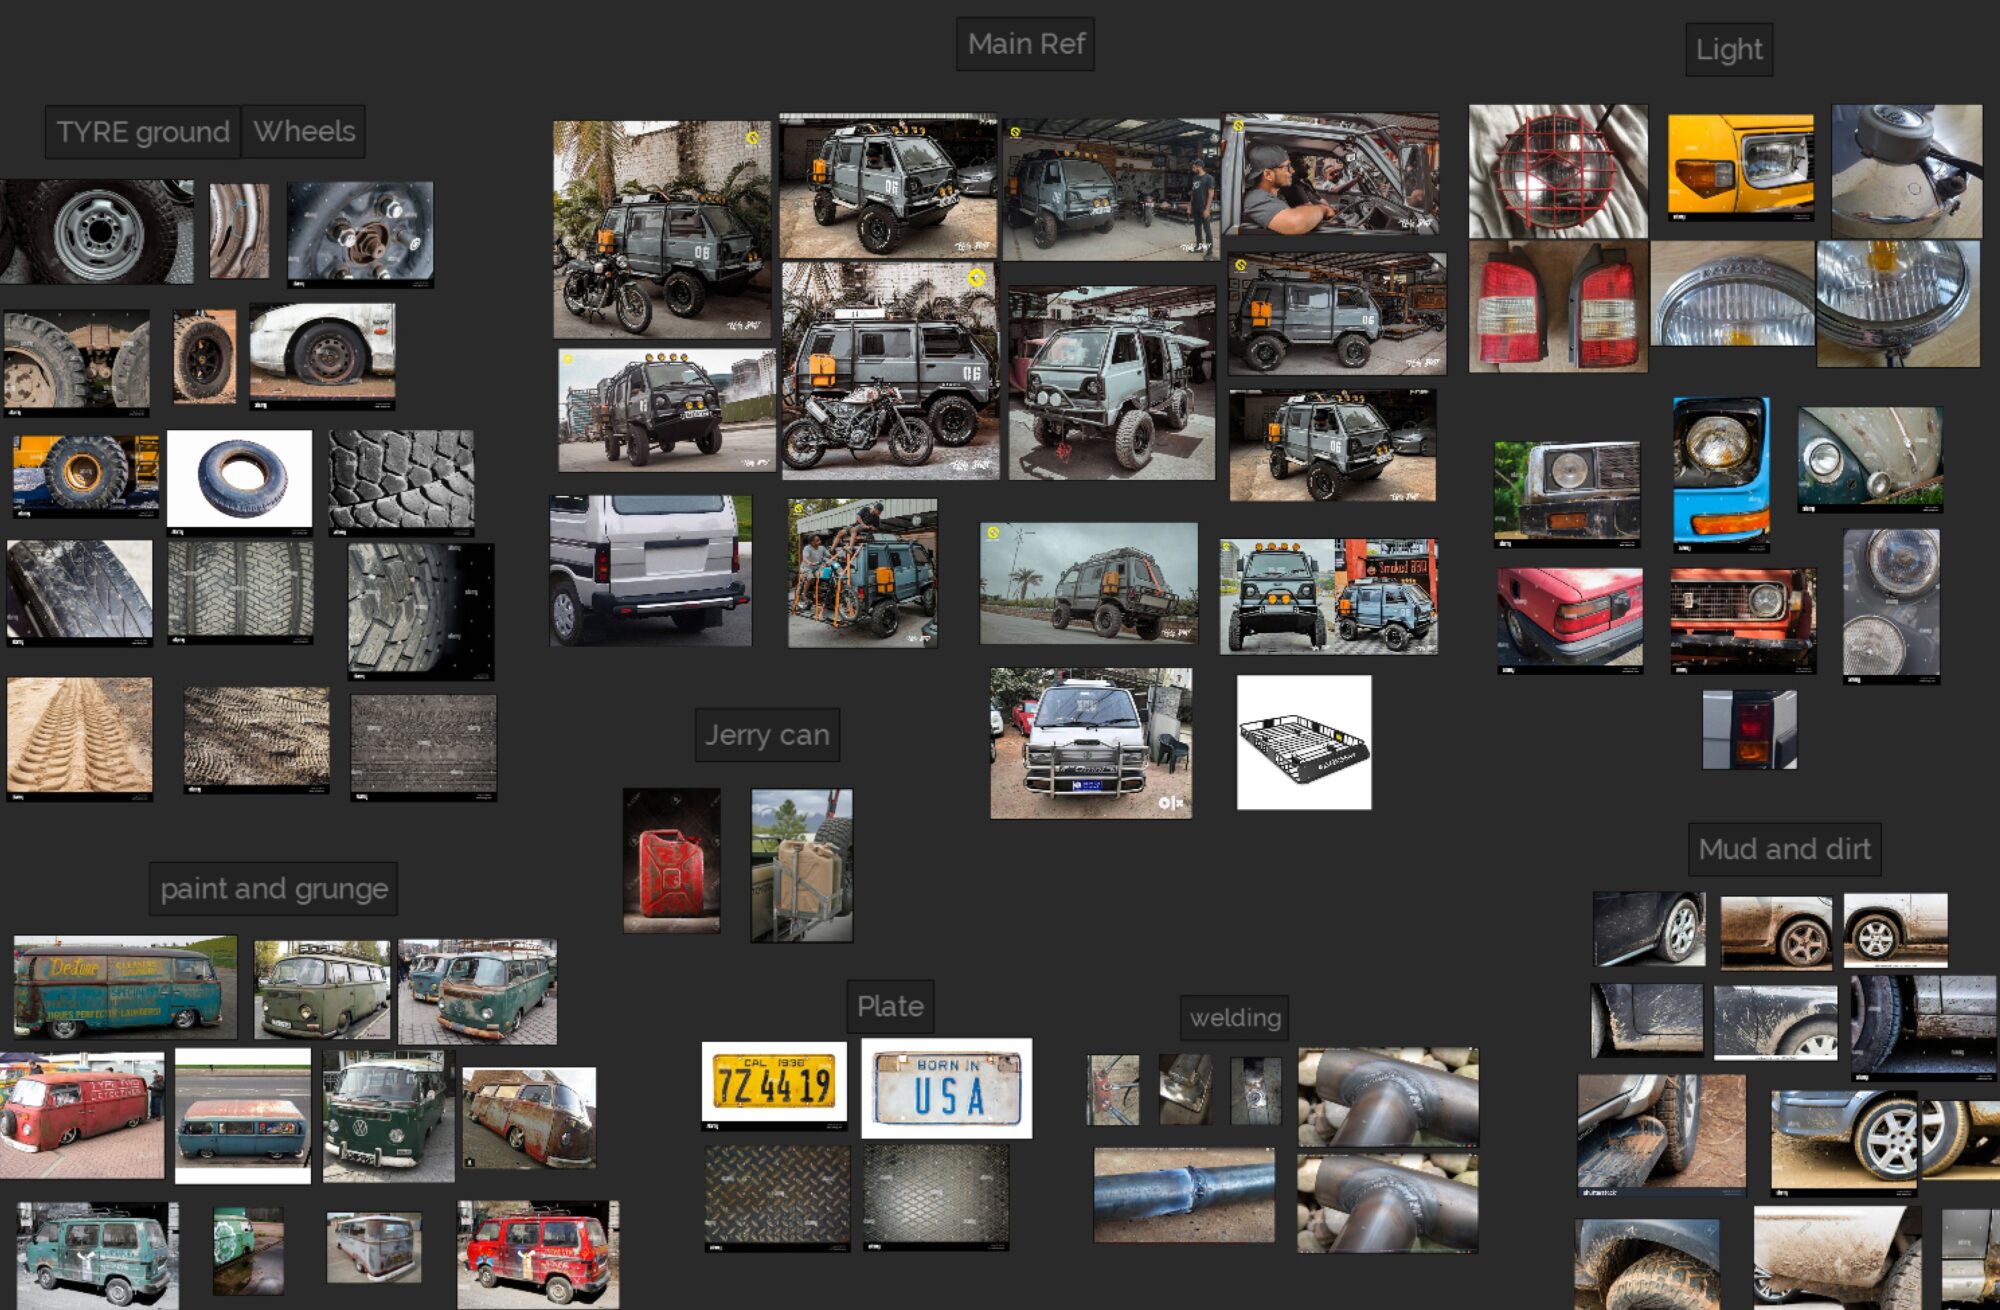Click the 'paint and grunge' label

273,889
